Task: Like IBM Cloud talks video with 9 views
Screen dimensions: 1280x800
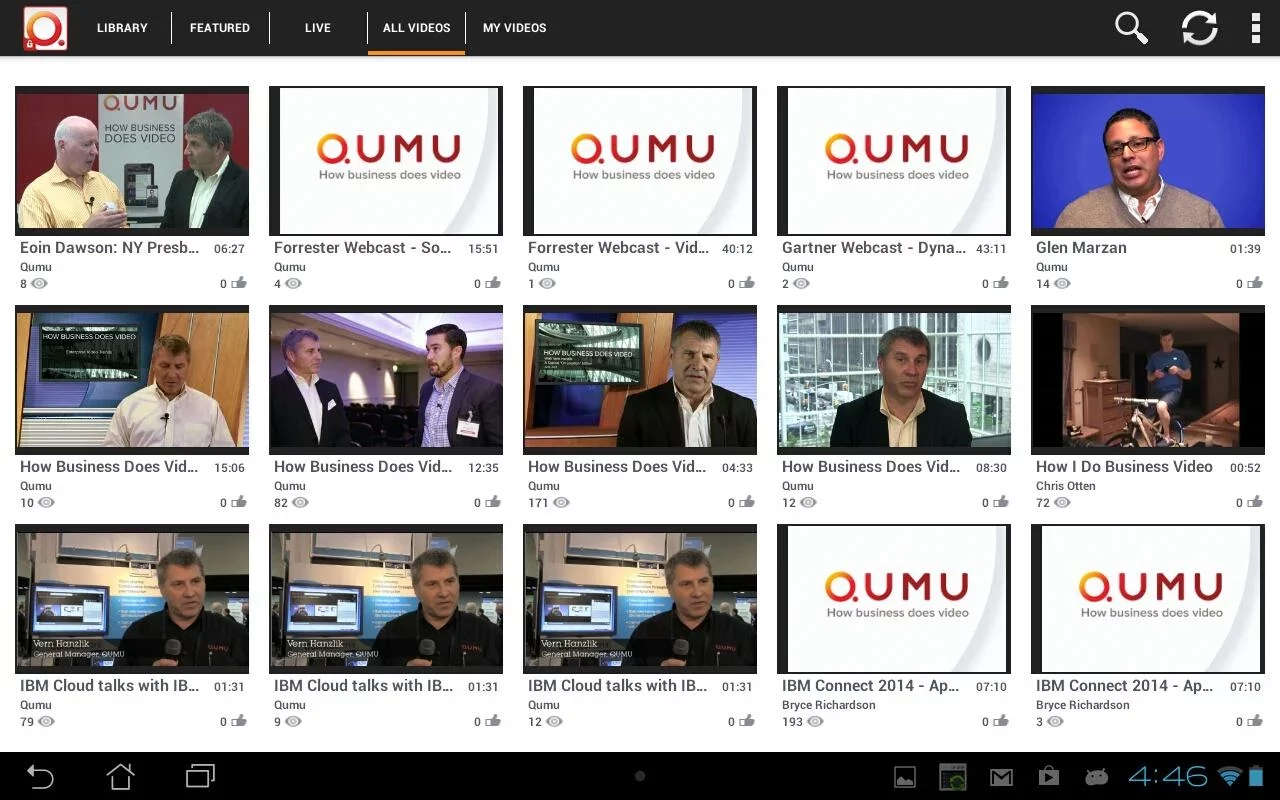Action: click(x=493, y=722)
